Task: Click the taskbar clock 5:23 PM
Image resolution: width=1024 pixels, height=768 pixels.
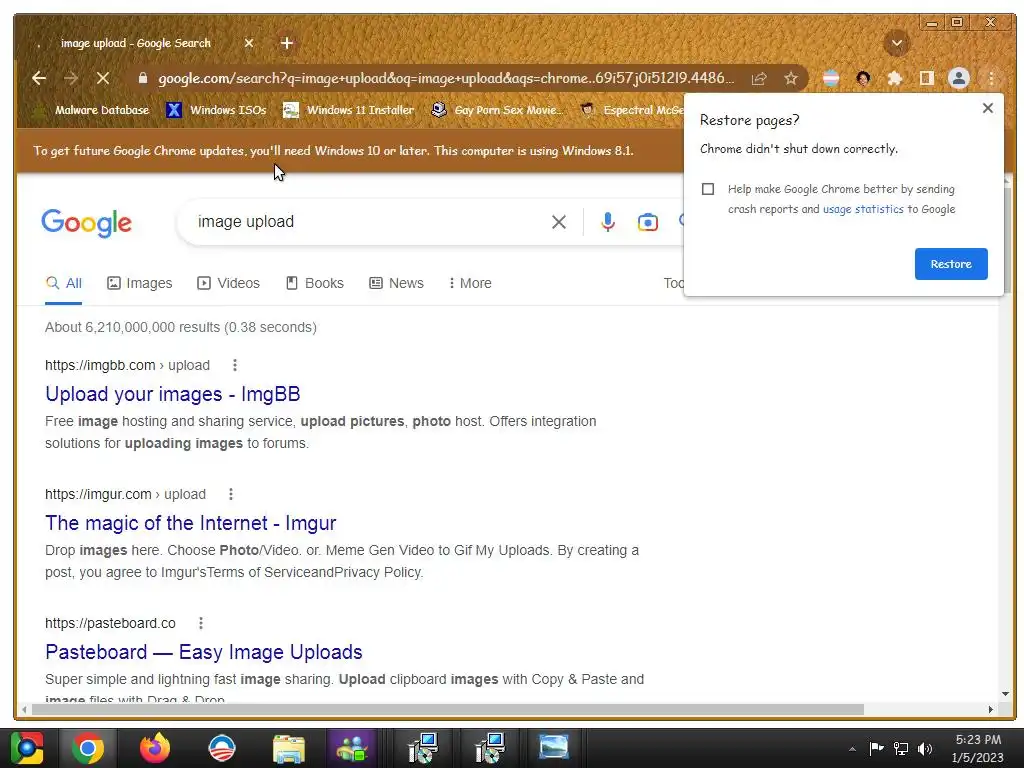Action: pos(978,740)
